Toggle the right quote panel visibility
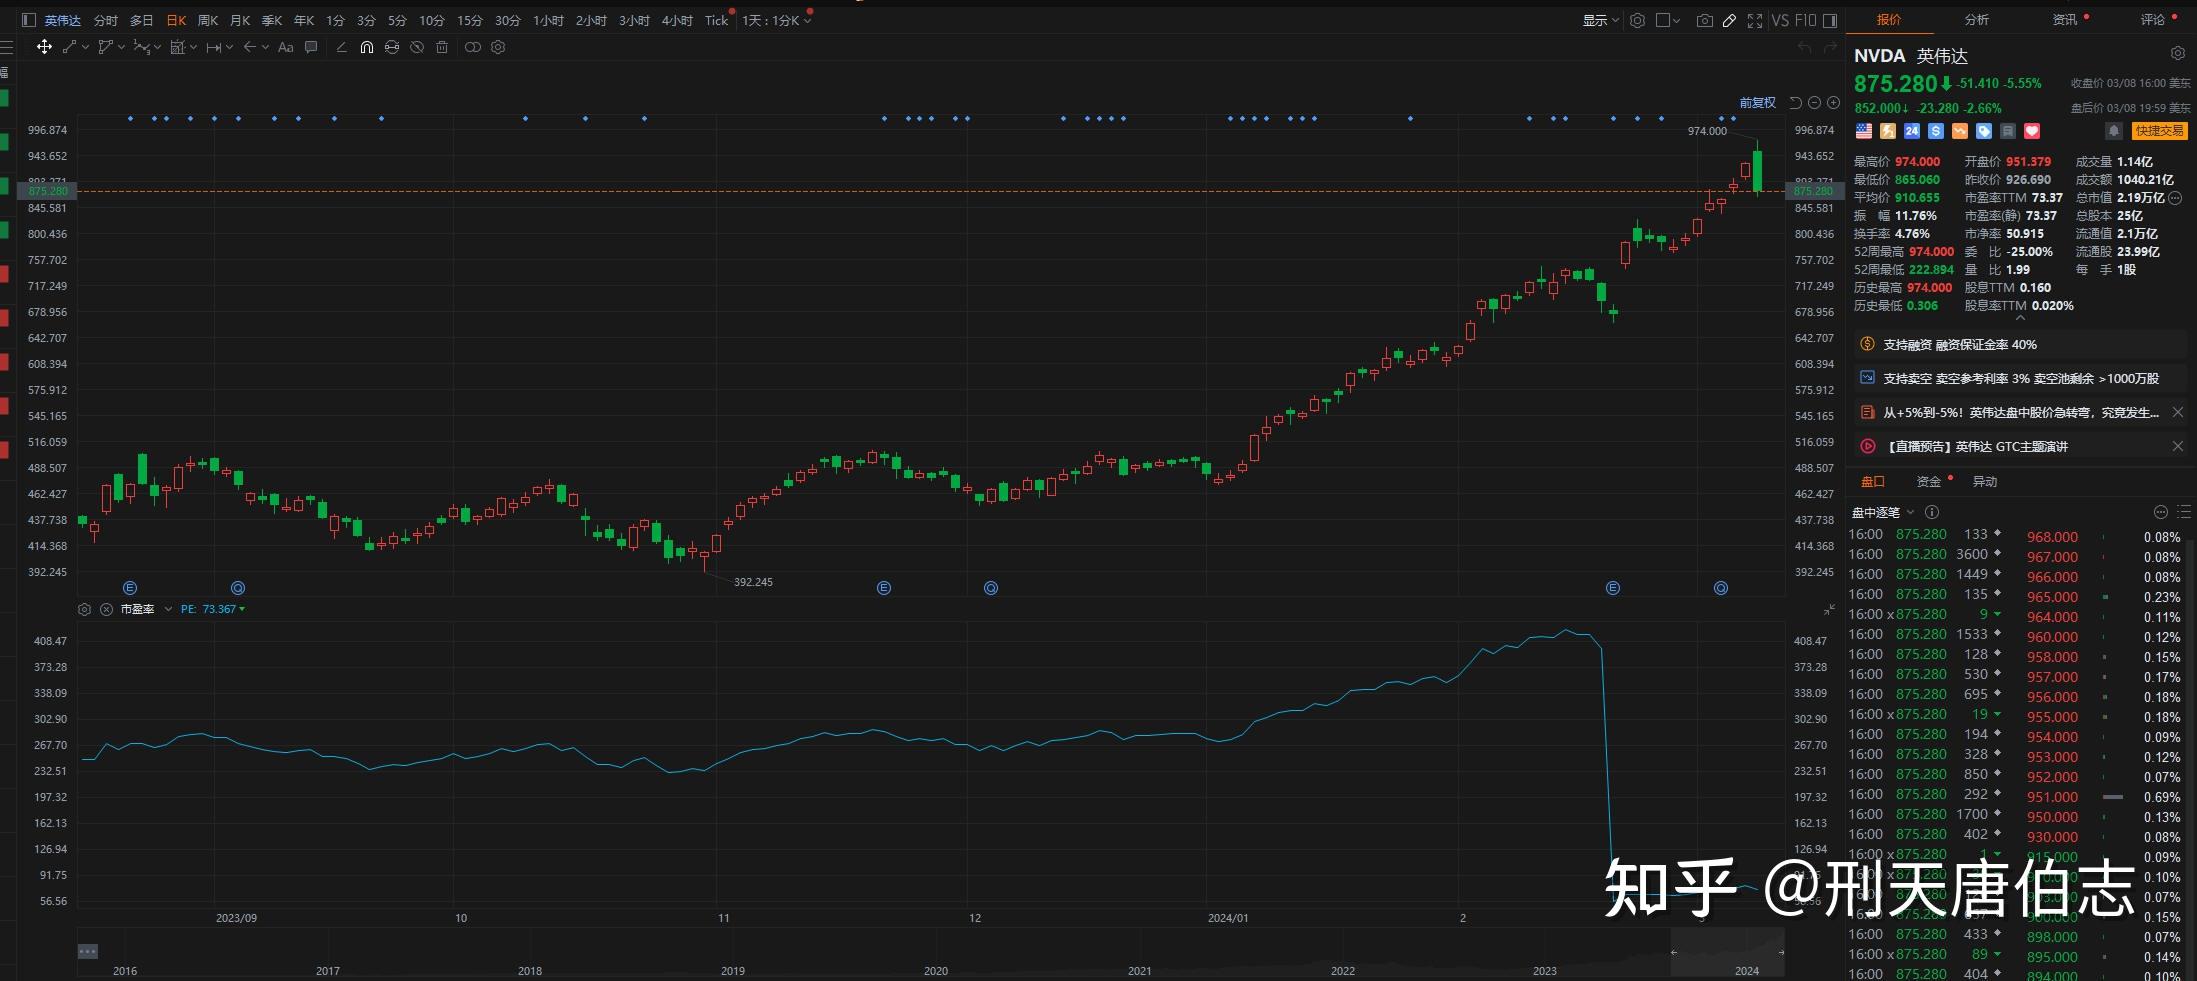 pyautogui.click(x=1830, y=20)
